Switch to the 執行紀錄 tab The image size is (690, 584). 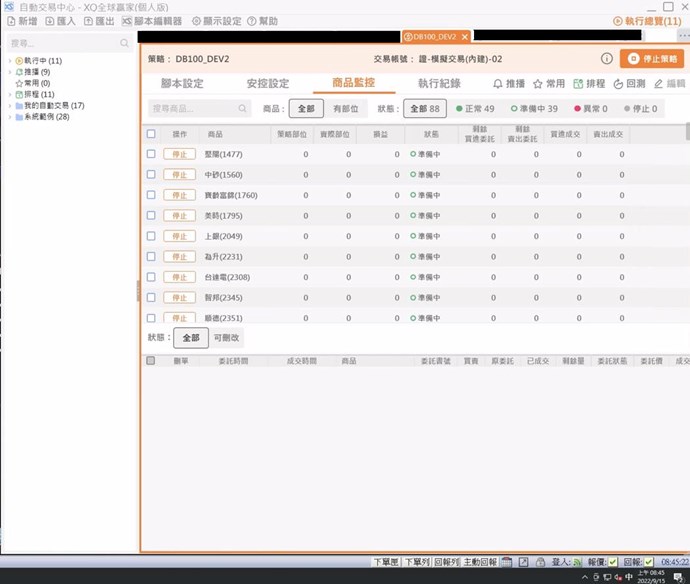click(439, 83)
